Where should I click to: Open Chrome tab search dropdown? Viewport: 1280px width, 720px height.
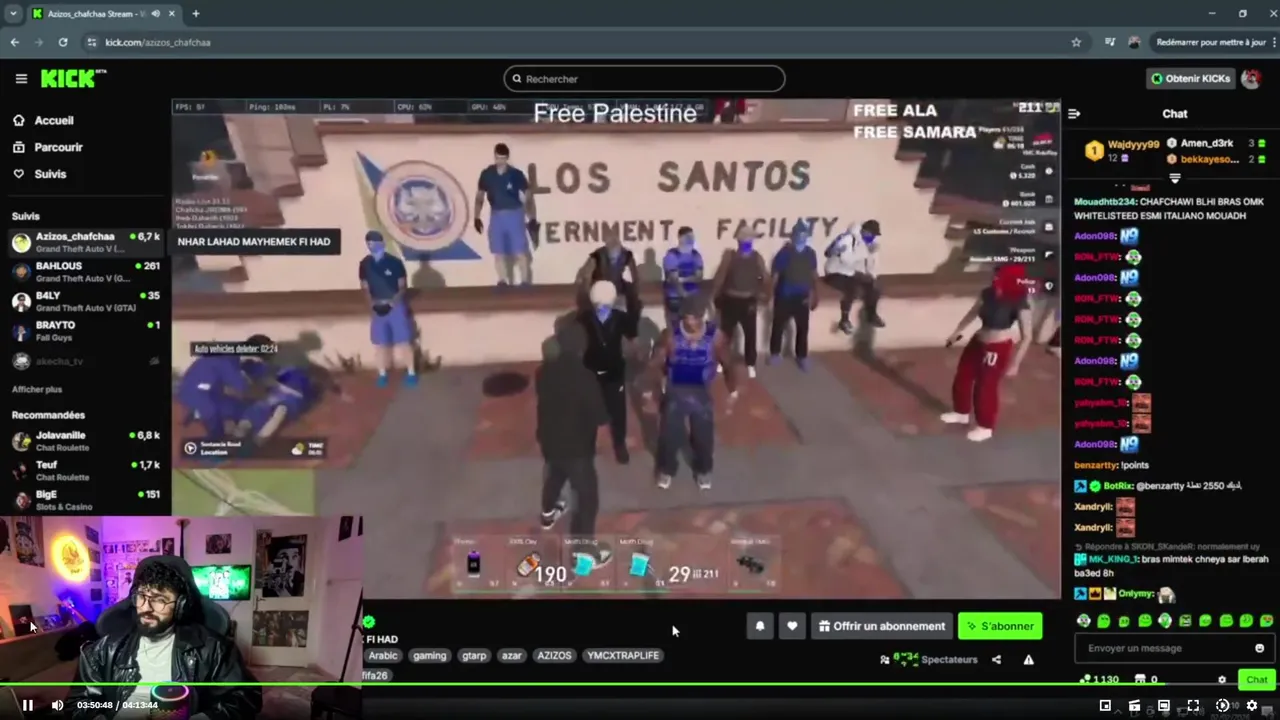point(13,14)
